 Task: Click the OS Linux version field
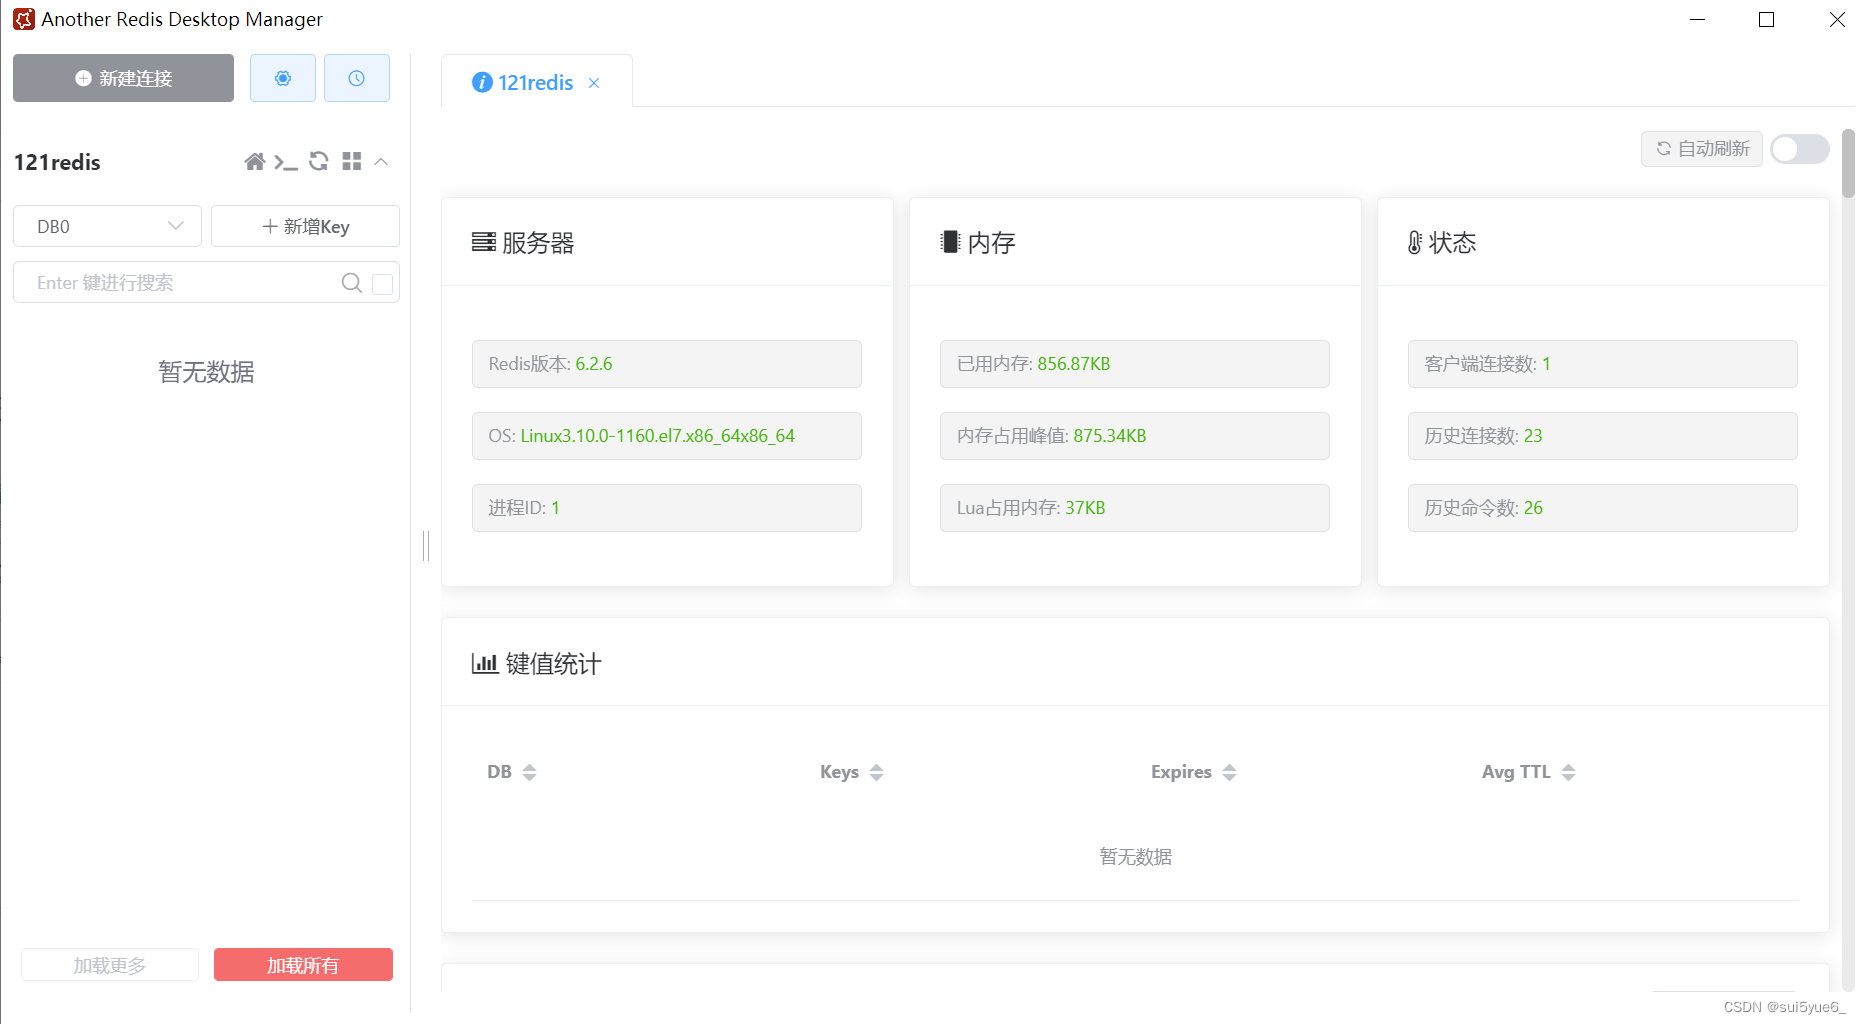(x=667, y=436)
